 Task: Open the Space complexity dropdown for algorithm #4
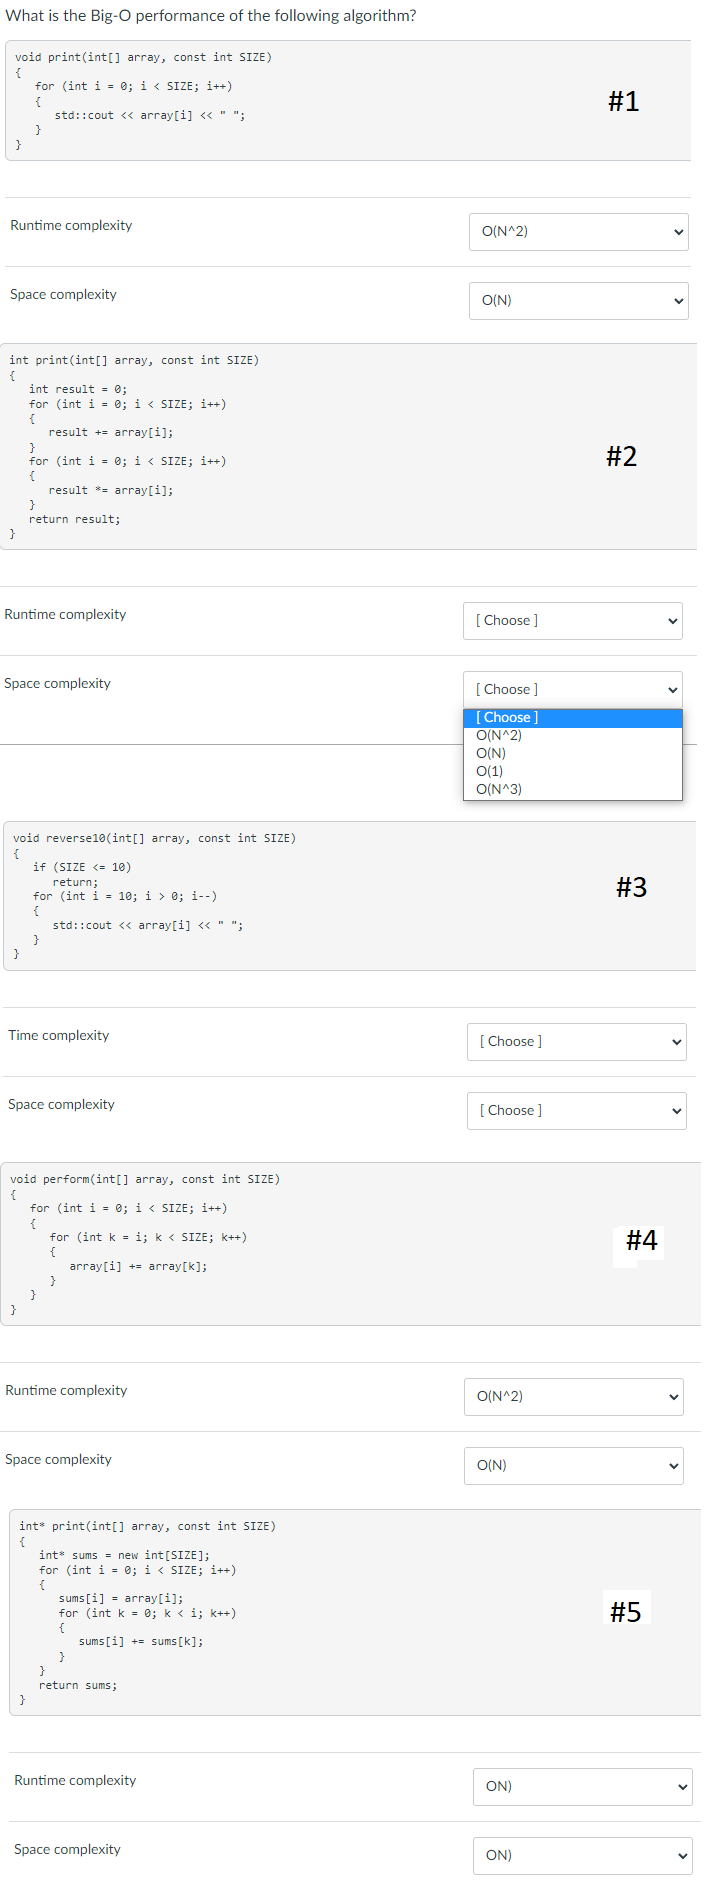(x=573, y=1465)
